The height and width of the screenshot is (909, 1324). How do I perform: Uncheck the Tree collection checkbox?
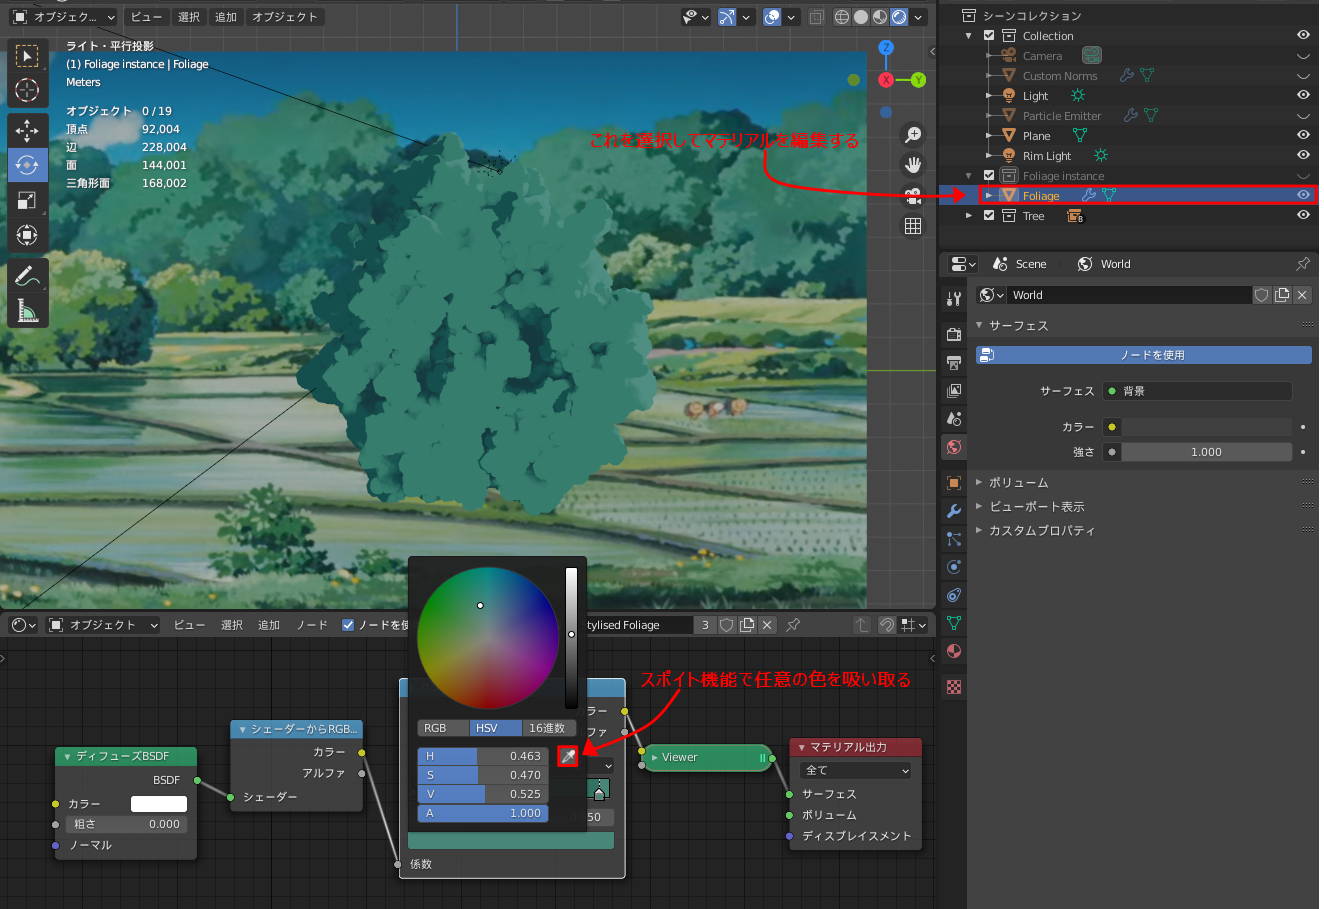989,215
